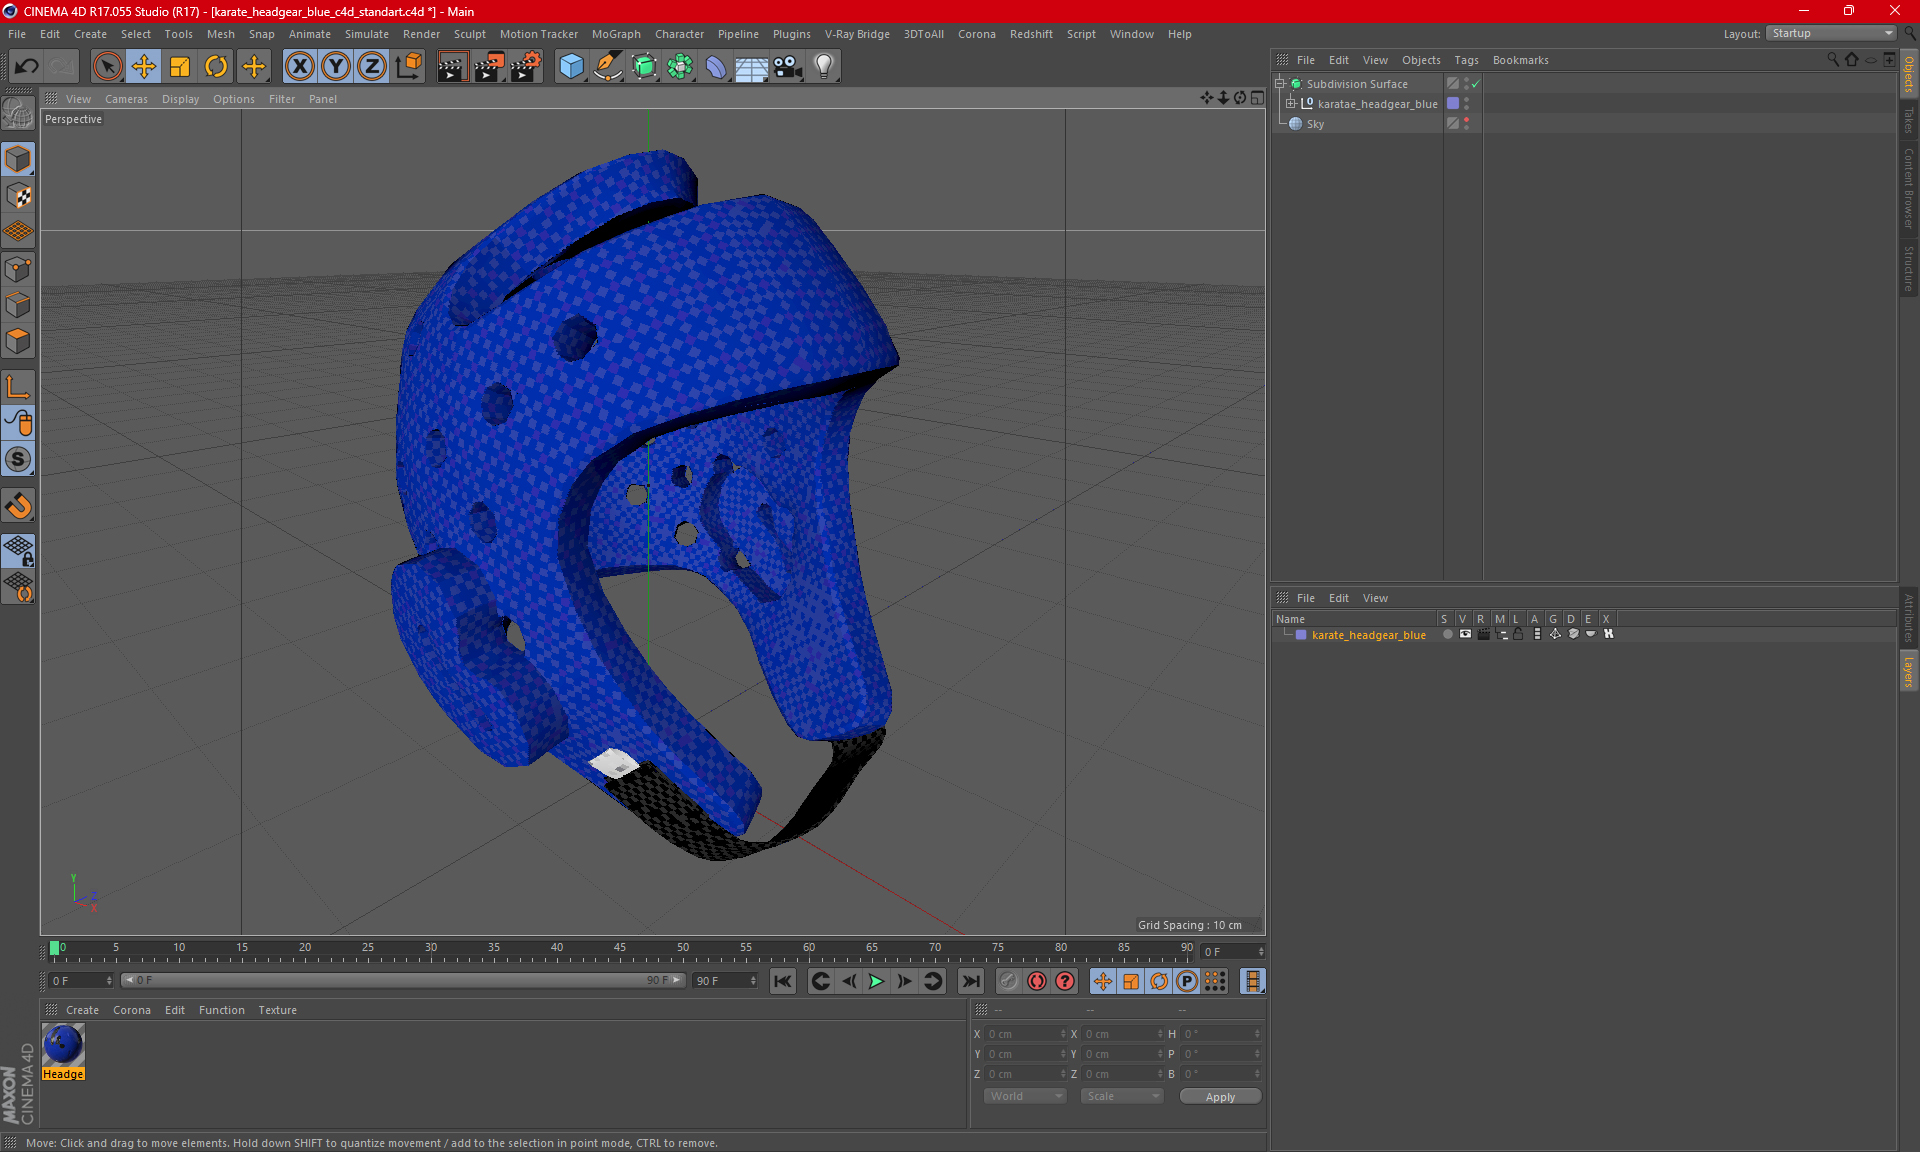Toggle visibility dots of Sky object
Image resolution: width=1920 pixels, height=1152 pixels.
(x=1467, y=123)
